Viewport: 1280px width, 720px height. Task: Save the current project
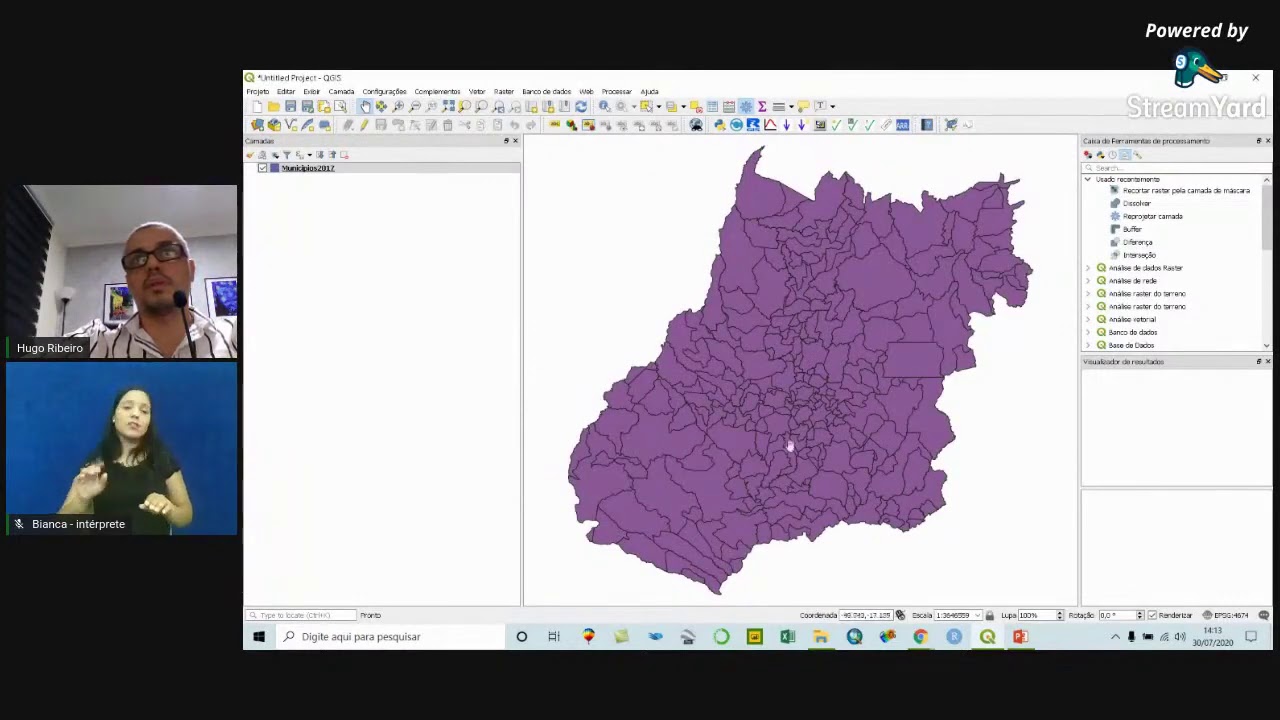[290, 106]
